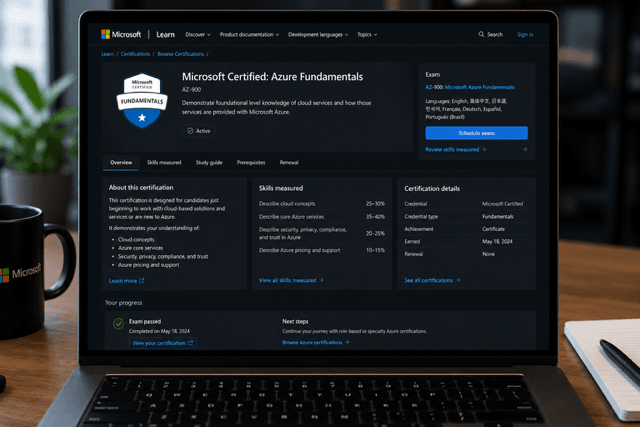Image resolution: width=640 pixels, height=427 pixels.
Task: Click external link icon beside Learn more
Action: tap(142, 281)
